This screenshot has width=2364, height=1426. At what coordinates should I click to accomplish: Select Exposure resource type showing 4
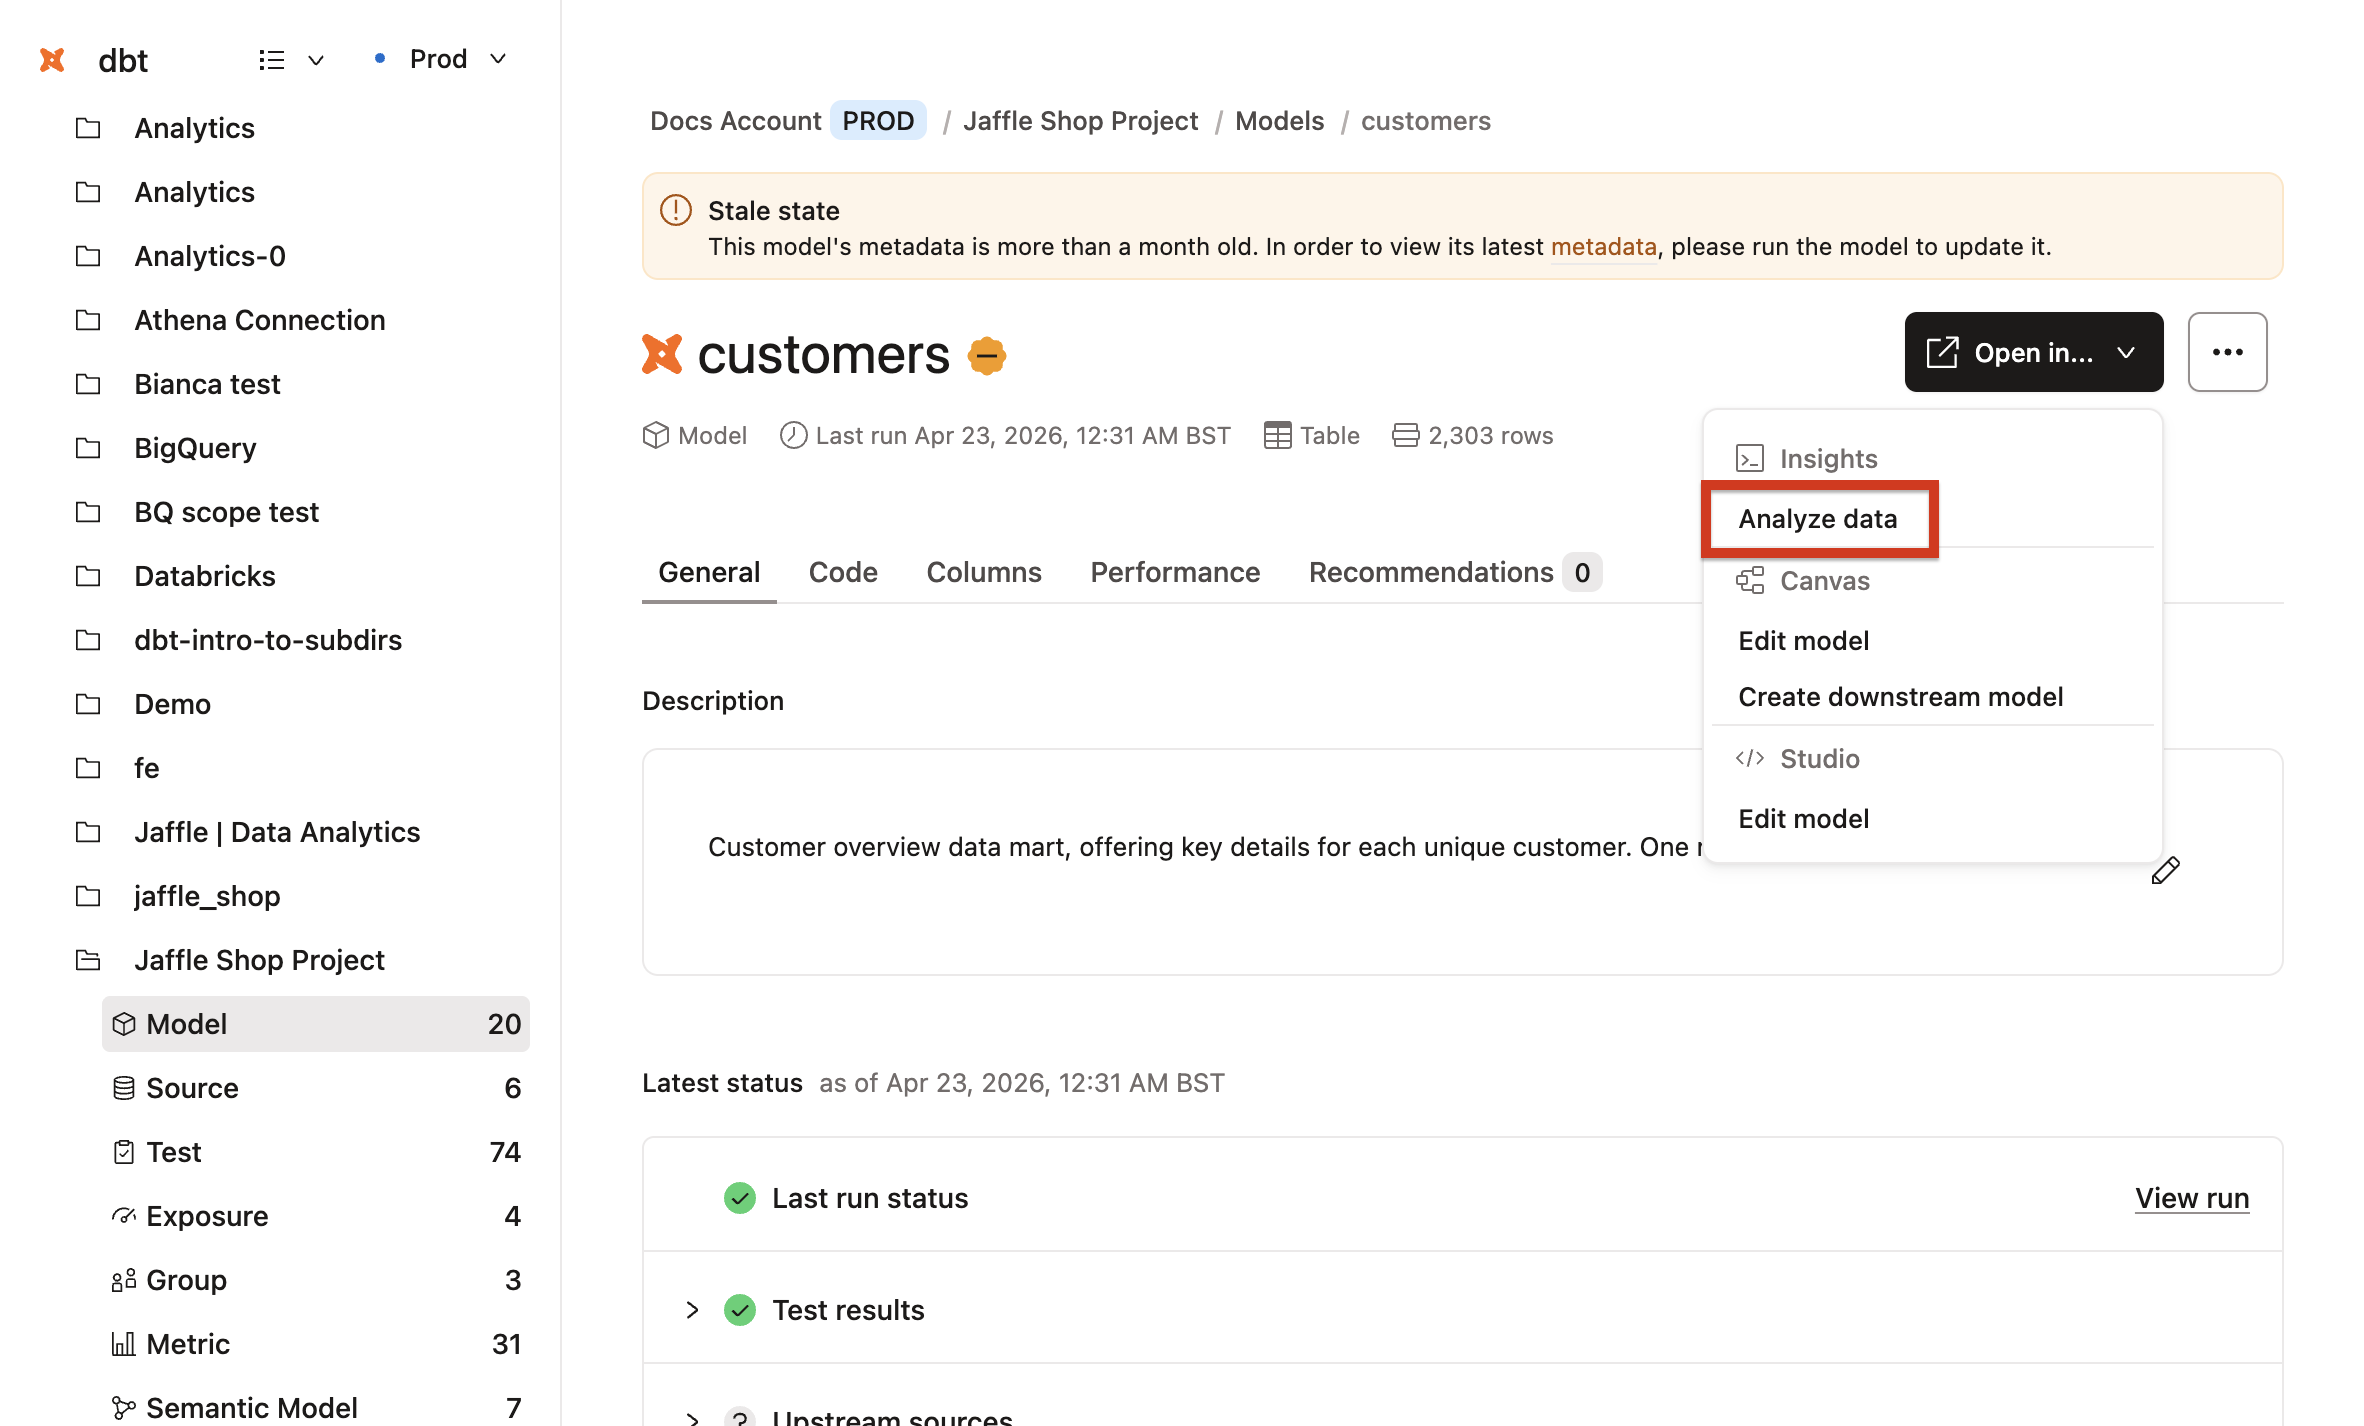[x=316, y=1216]
